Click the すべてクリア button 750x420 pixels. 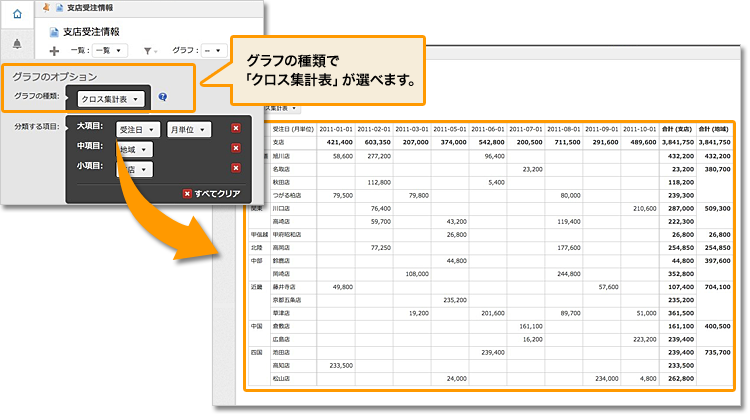pyautogui.click(x=211, y=194)
